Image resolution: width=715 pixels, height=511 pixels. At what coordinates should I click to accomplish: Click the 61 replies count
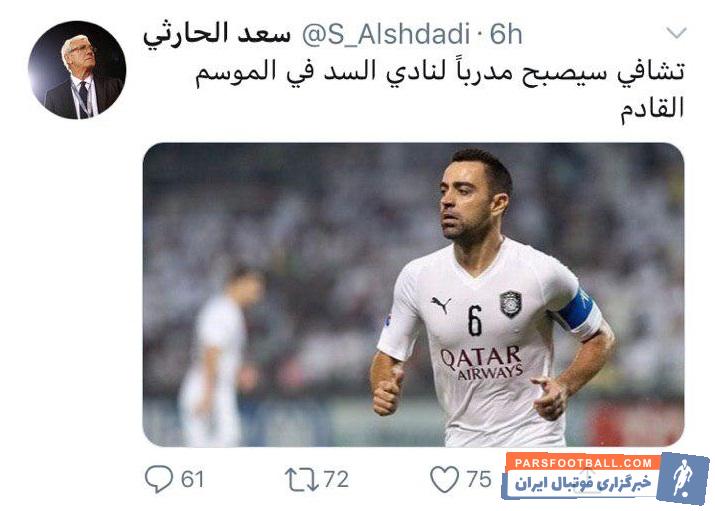[x=192, y=479]
